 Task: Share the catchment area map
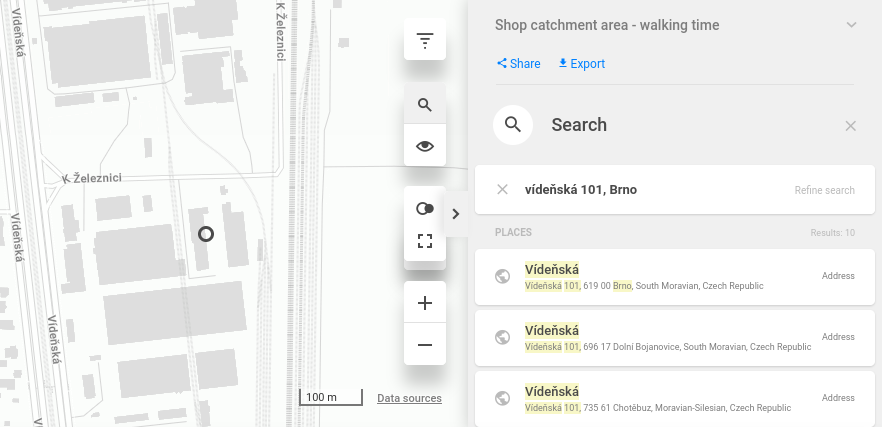pyautogui.click(x=518, y=64)
